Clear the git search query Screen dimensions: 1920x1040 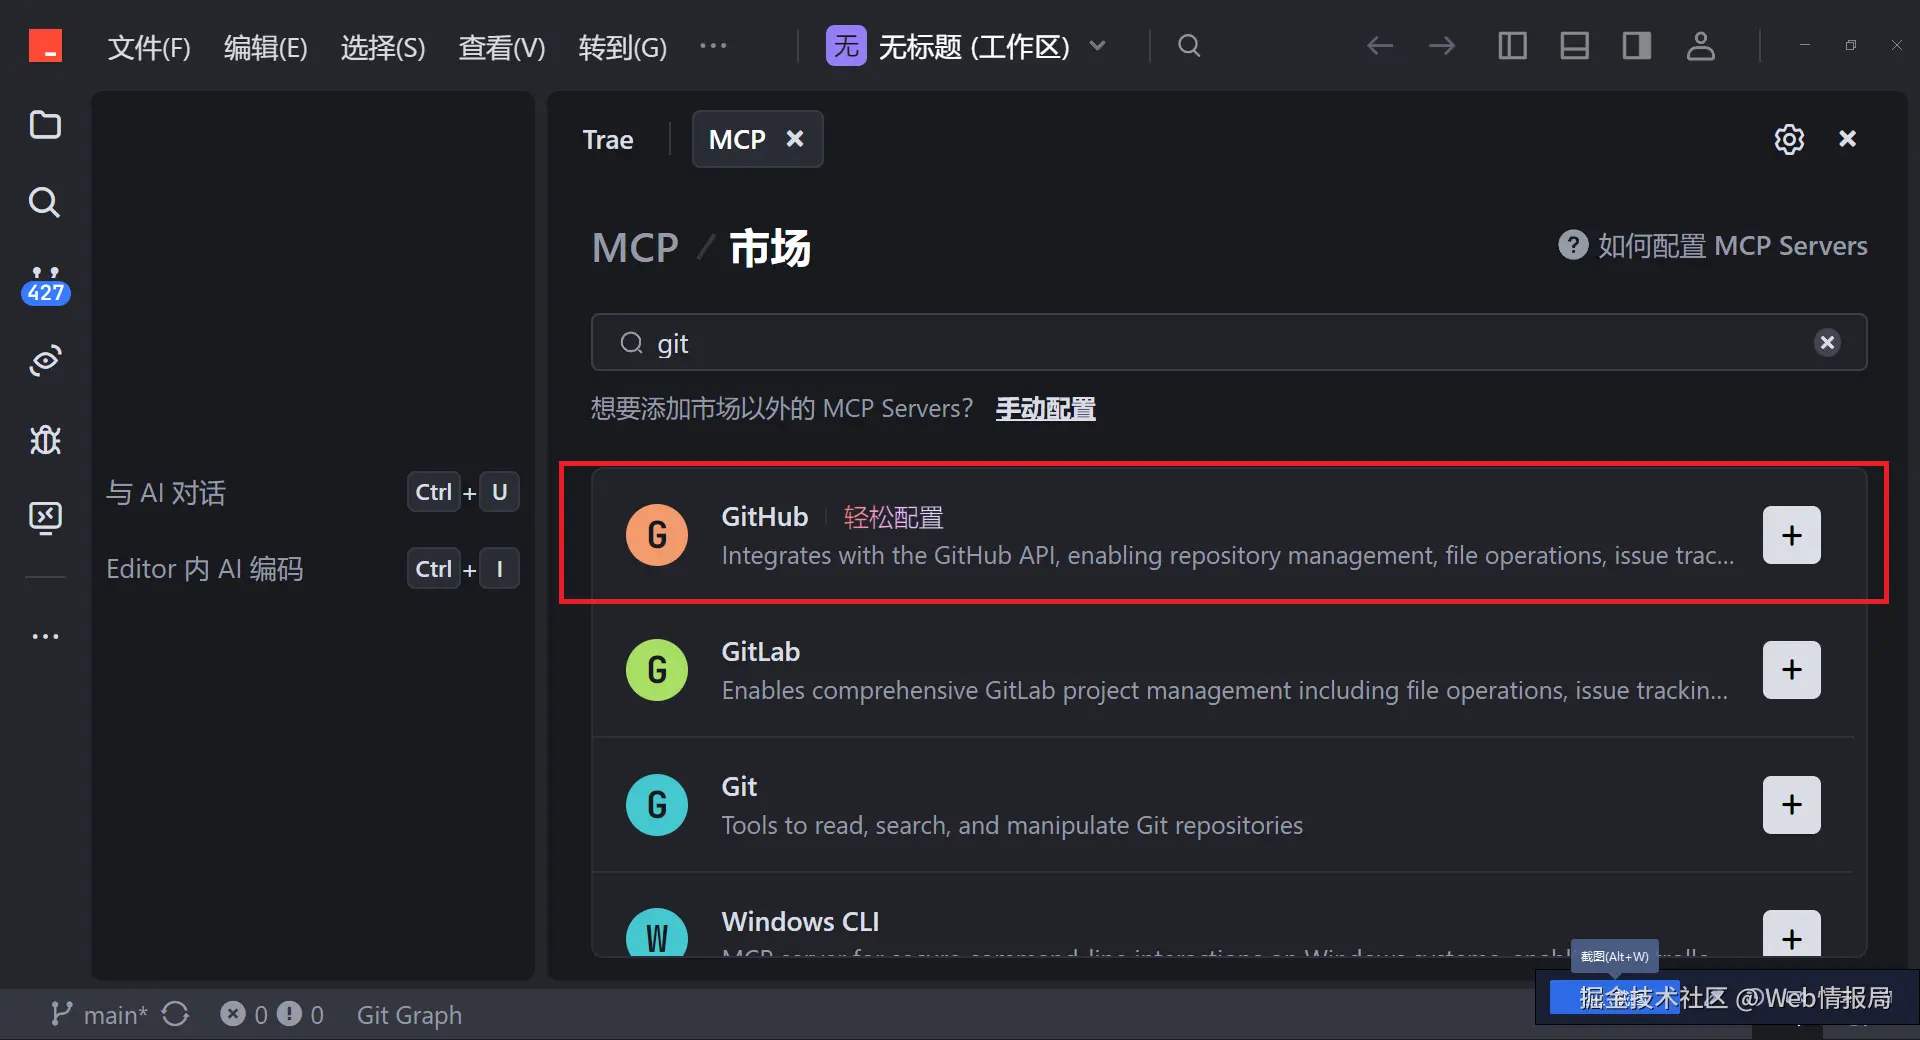pyautogui.click(x=1827, y=342)
